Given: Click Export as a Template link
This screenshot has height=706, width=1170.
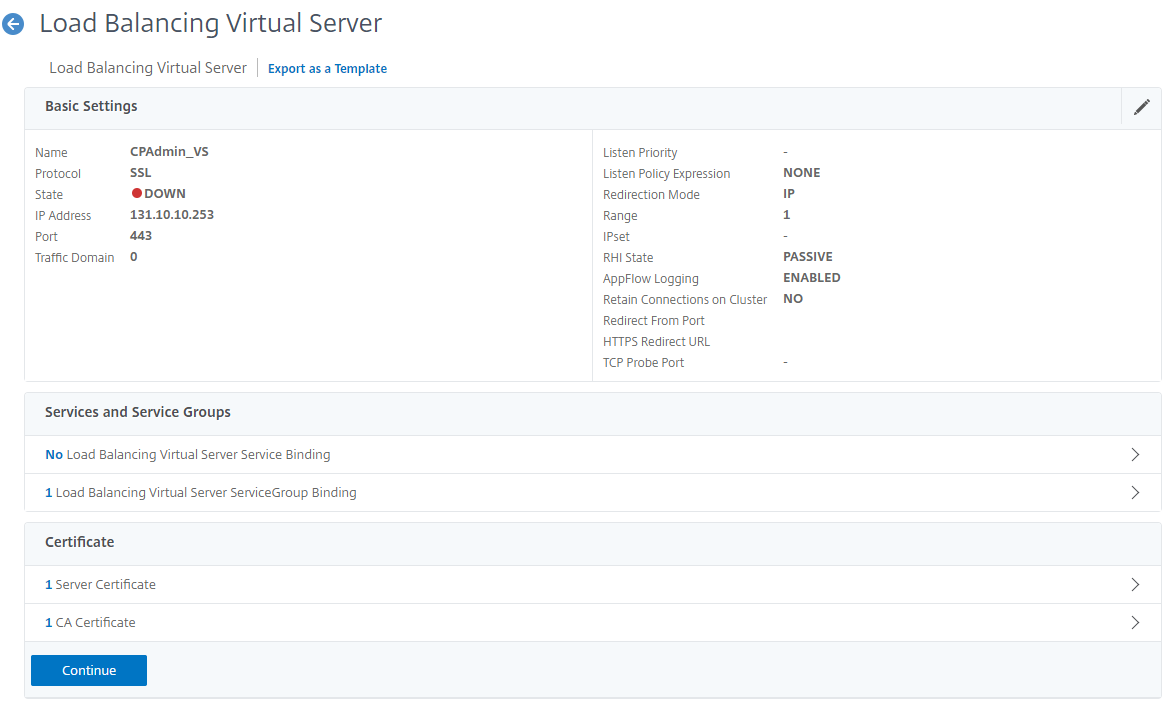Looking at the screenshot, I should pyautogui.click(x=327, y=69).
